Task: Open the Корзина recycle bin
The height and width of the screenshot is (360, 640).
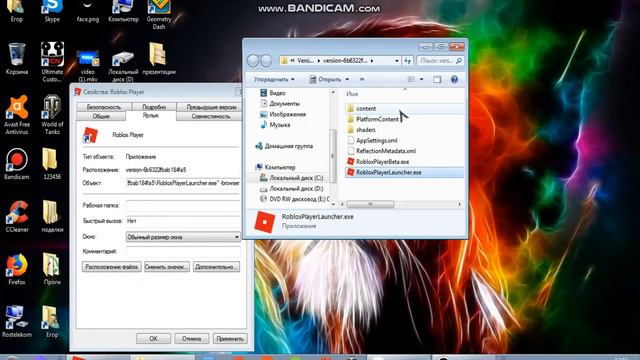Action: (17, 59)
